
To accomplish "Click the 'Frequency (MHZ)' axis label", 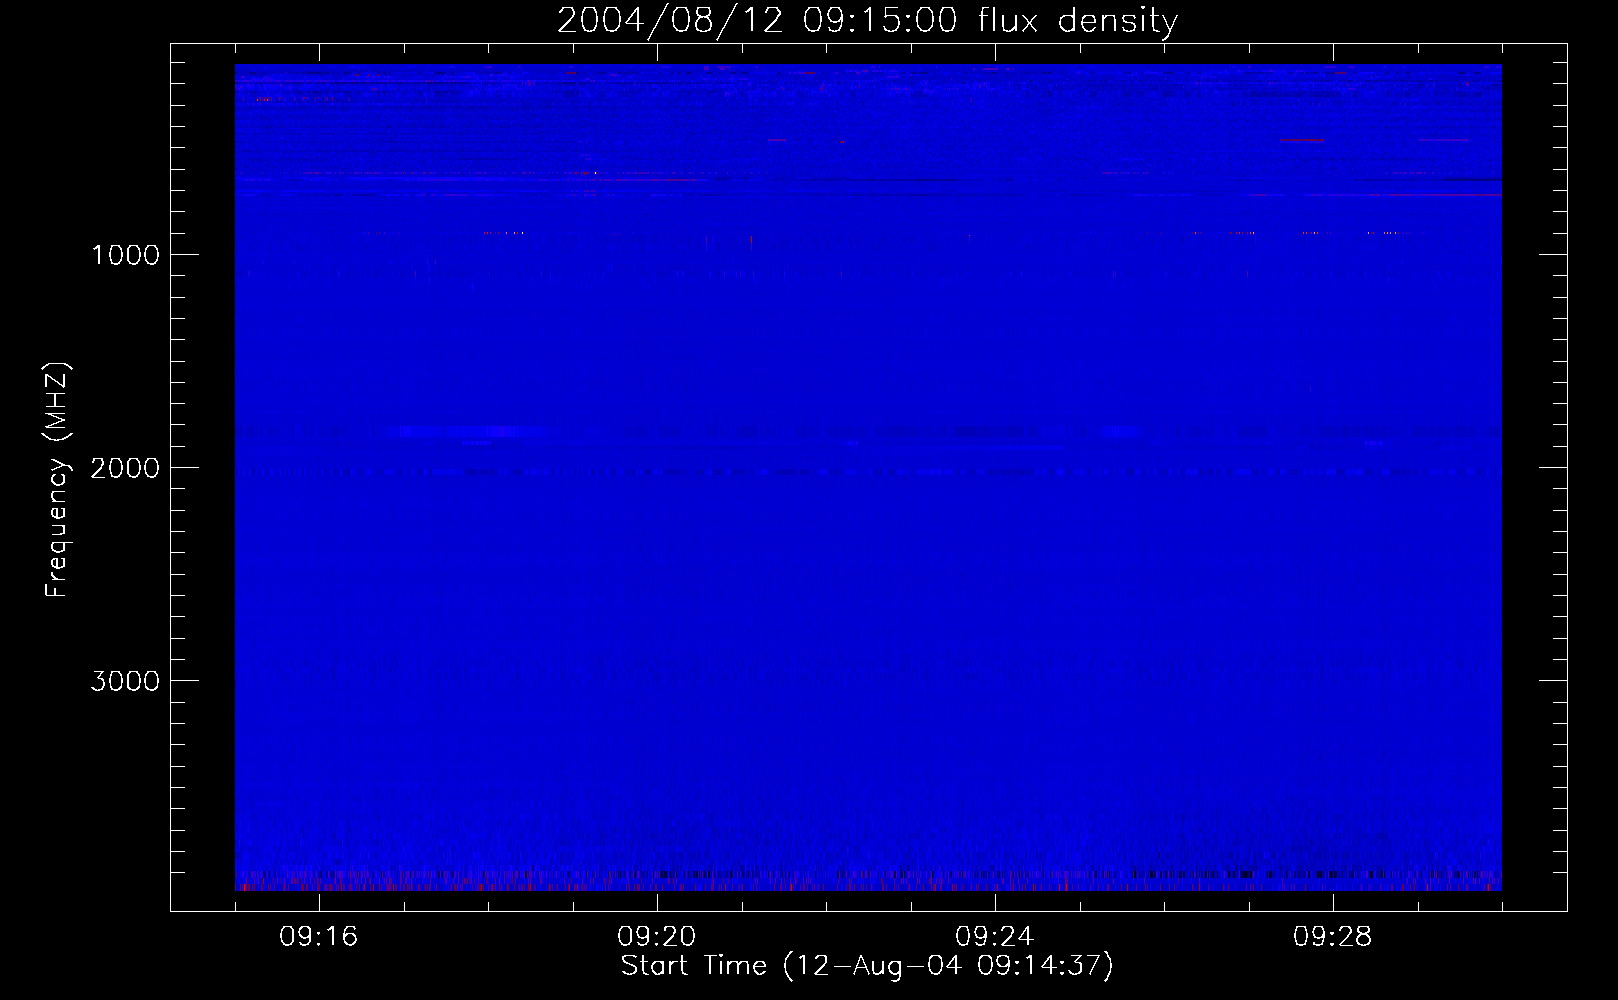I will point(58,480).
